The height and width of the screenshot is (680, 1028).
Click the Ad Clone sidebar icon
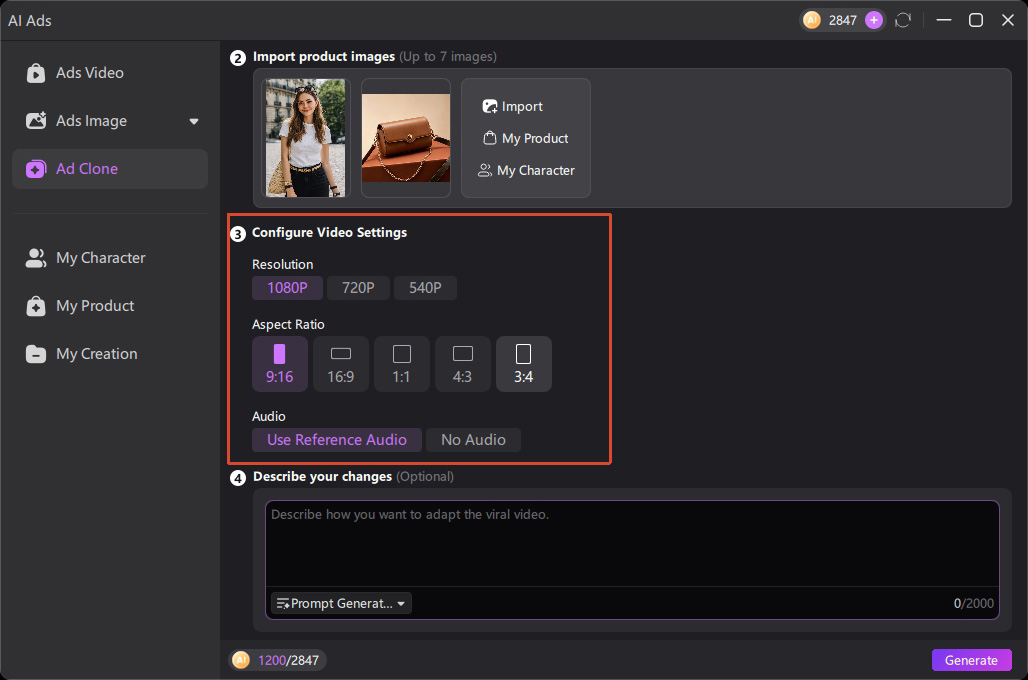(35, 169)
